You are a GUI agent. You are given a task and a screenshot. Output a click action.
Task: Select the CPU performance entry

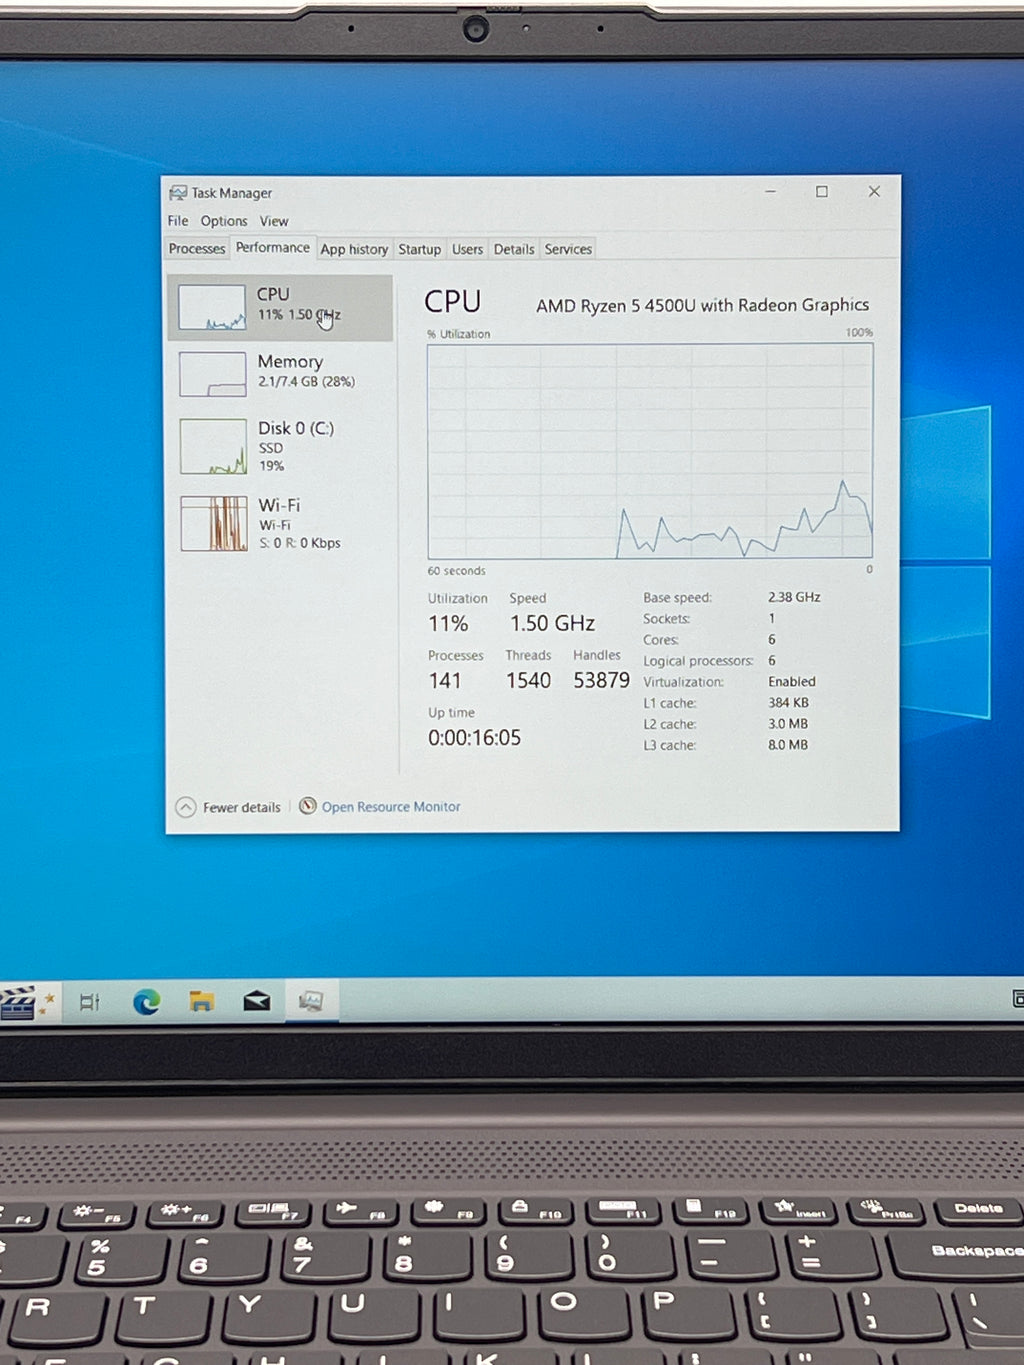click(x=280, y=307)
